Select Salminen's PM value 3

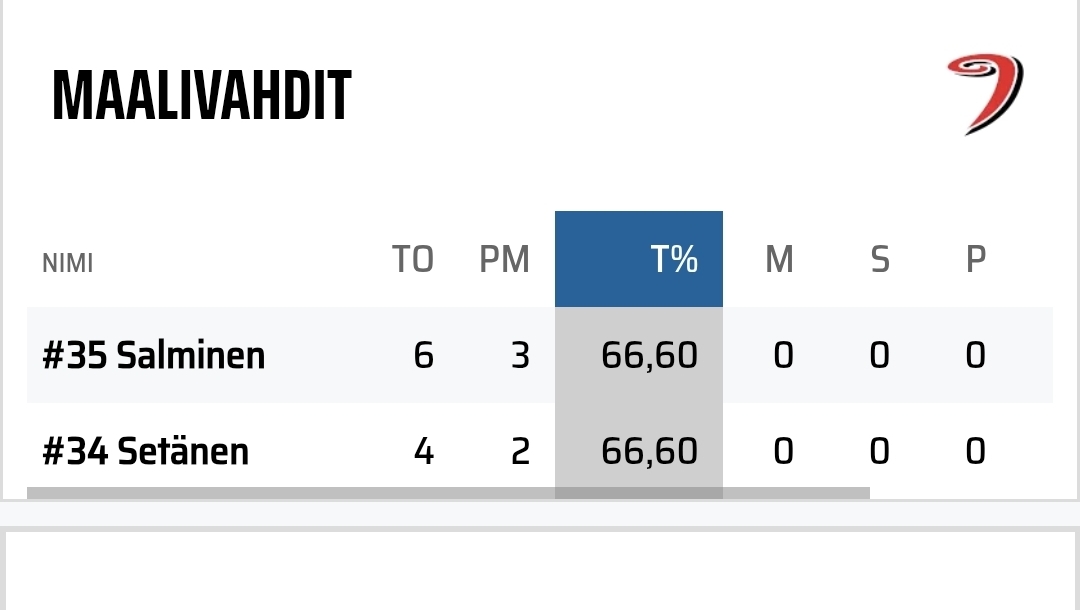point(520,355)
